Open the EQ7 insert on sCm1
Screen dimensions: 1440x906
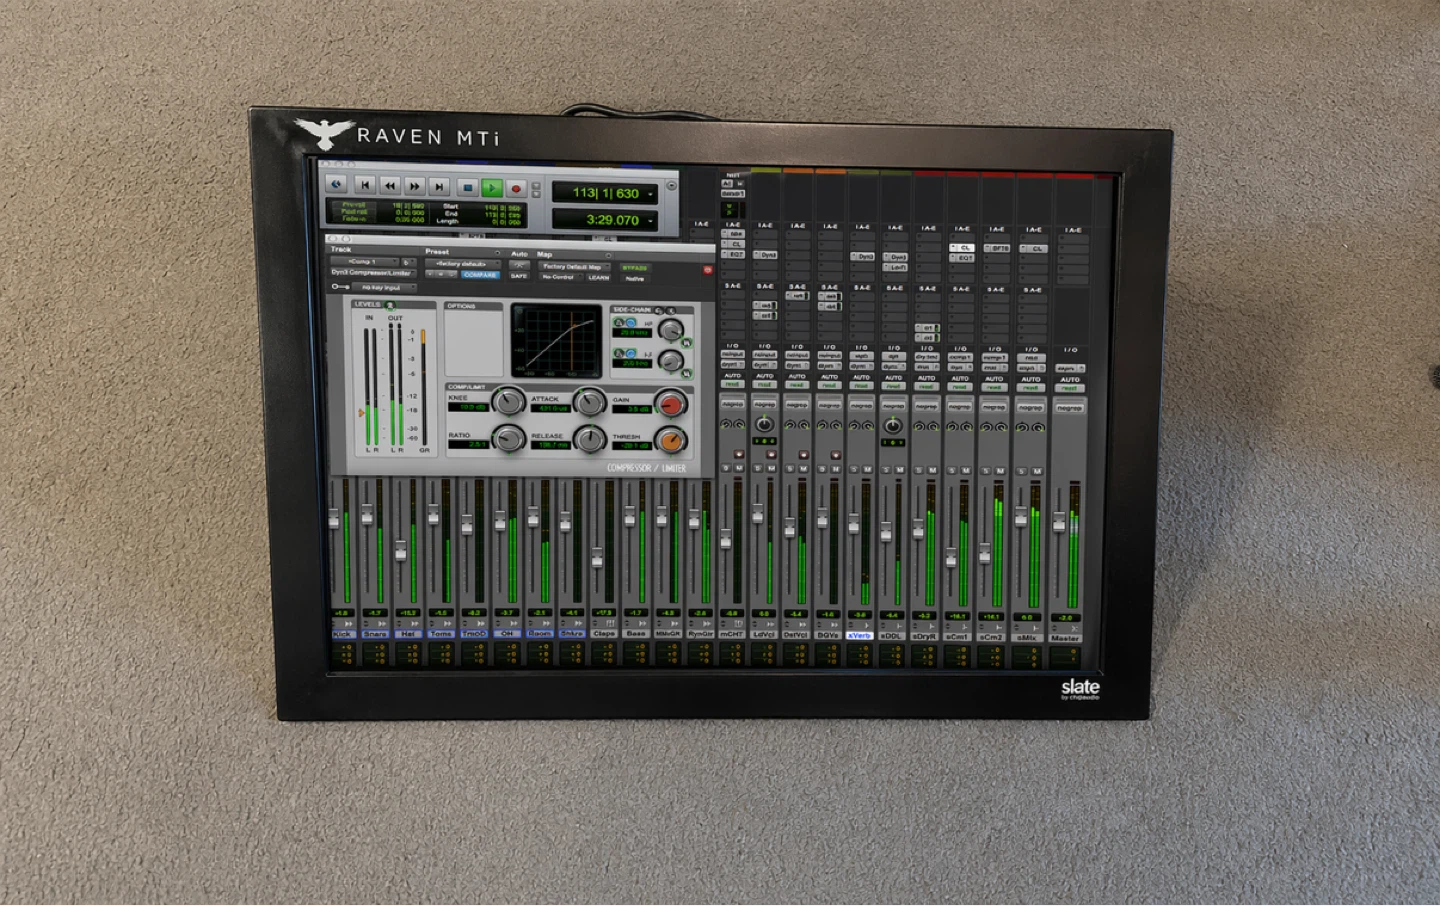(962, 258)
